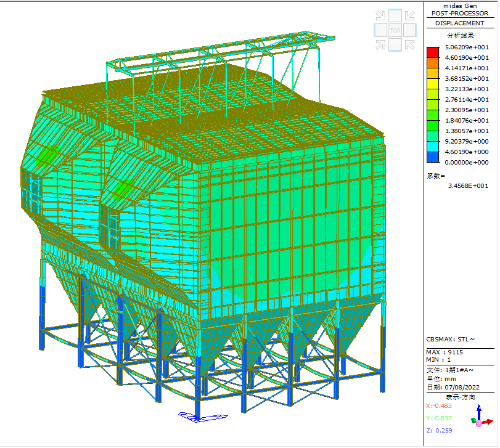Click the CBSMAX: STL load combination label
The image size is (500, 448).
click(x=450, y=340)
